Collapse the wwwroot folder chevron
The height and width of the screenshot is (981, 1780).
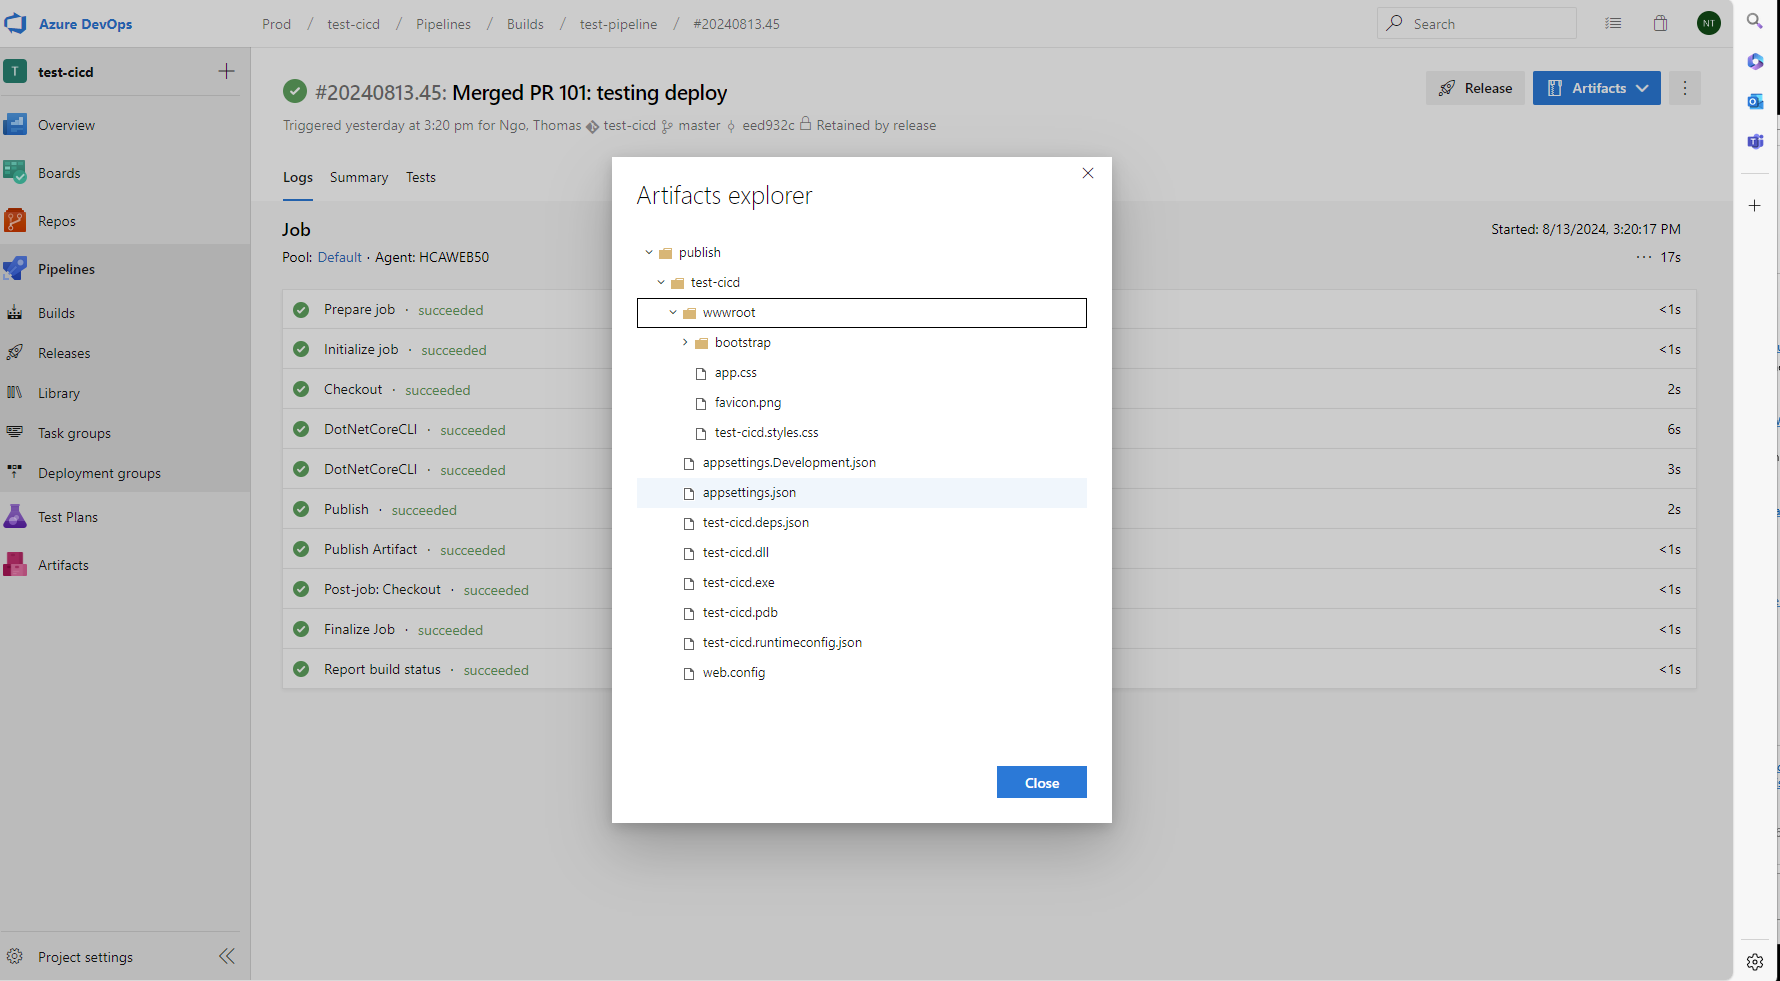click(x=673, y=313)
